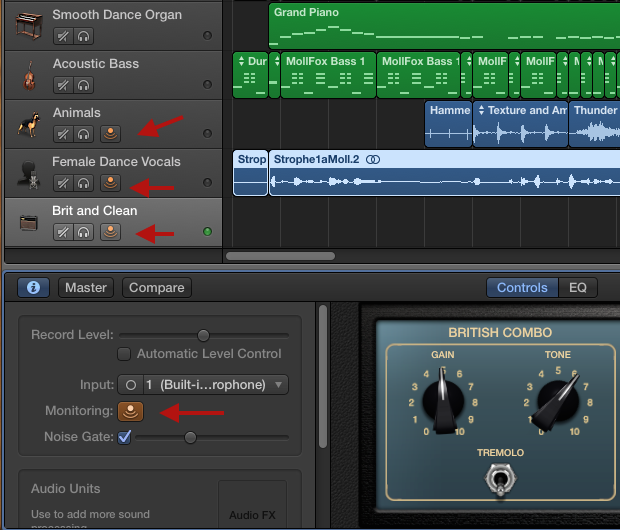The image size is (620, 530).
Task: Click the Compare button
Action: (157, 288)
